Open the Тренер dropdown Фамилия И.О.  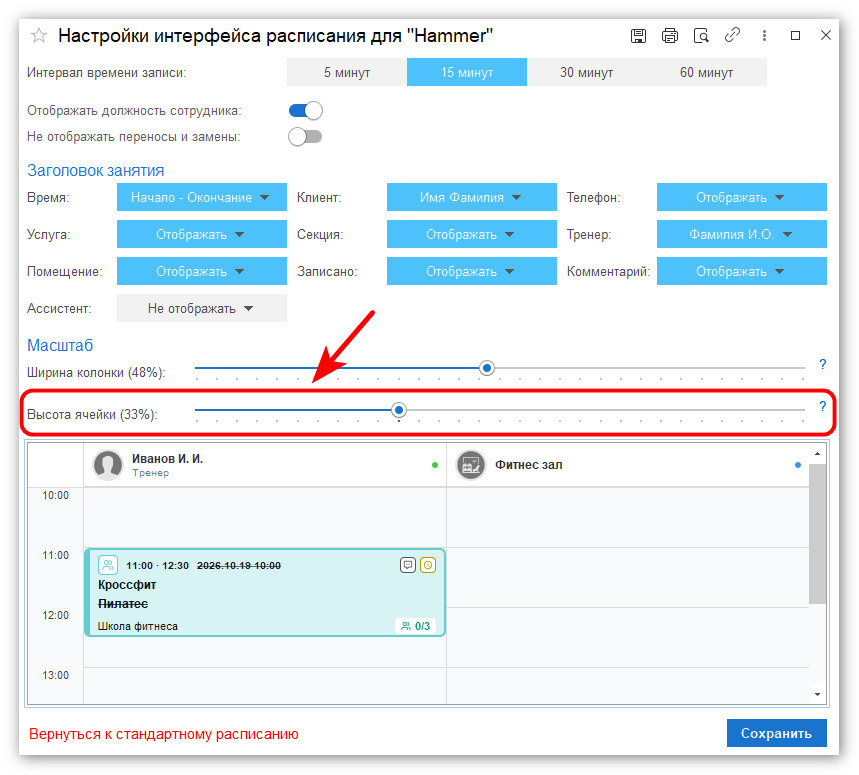pos(742,234)
